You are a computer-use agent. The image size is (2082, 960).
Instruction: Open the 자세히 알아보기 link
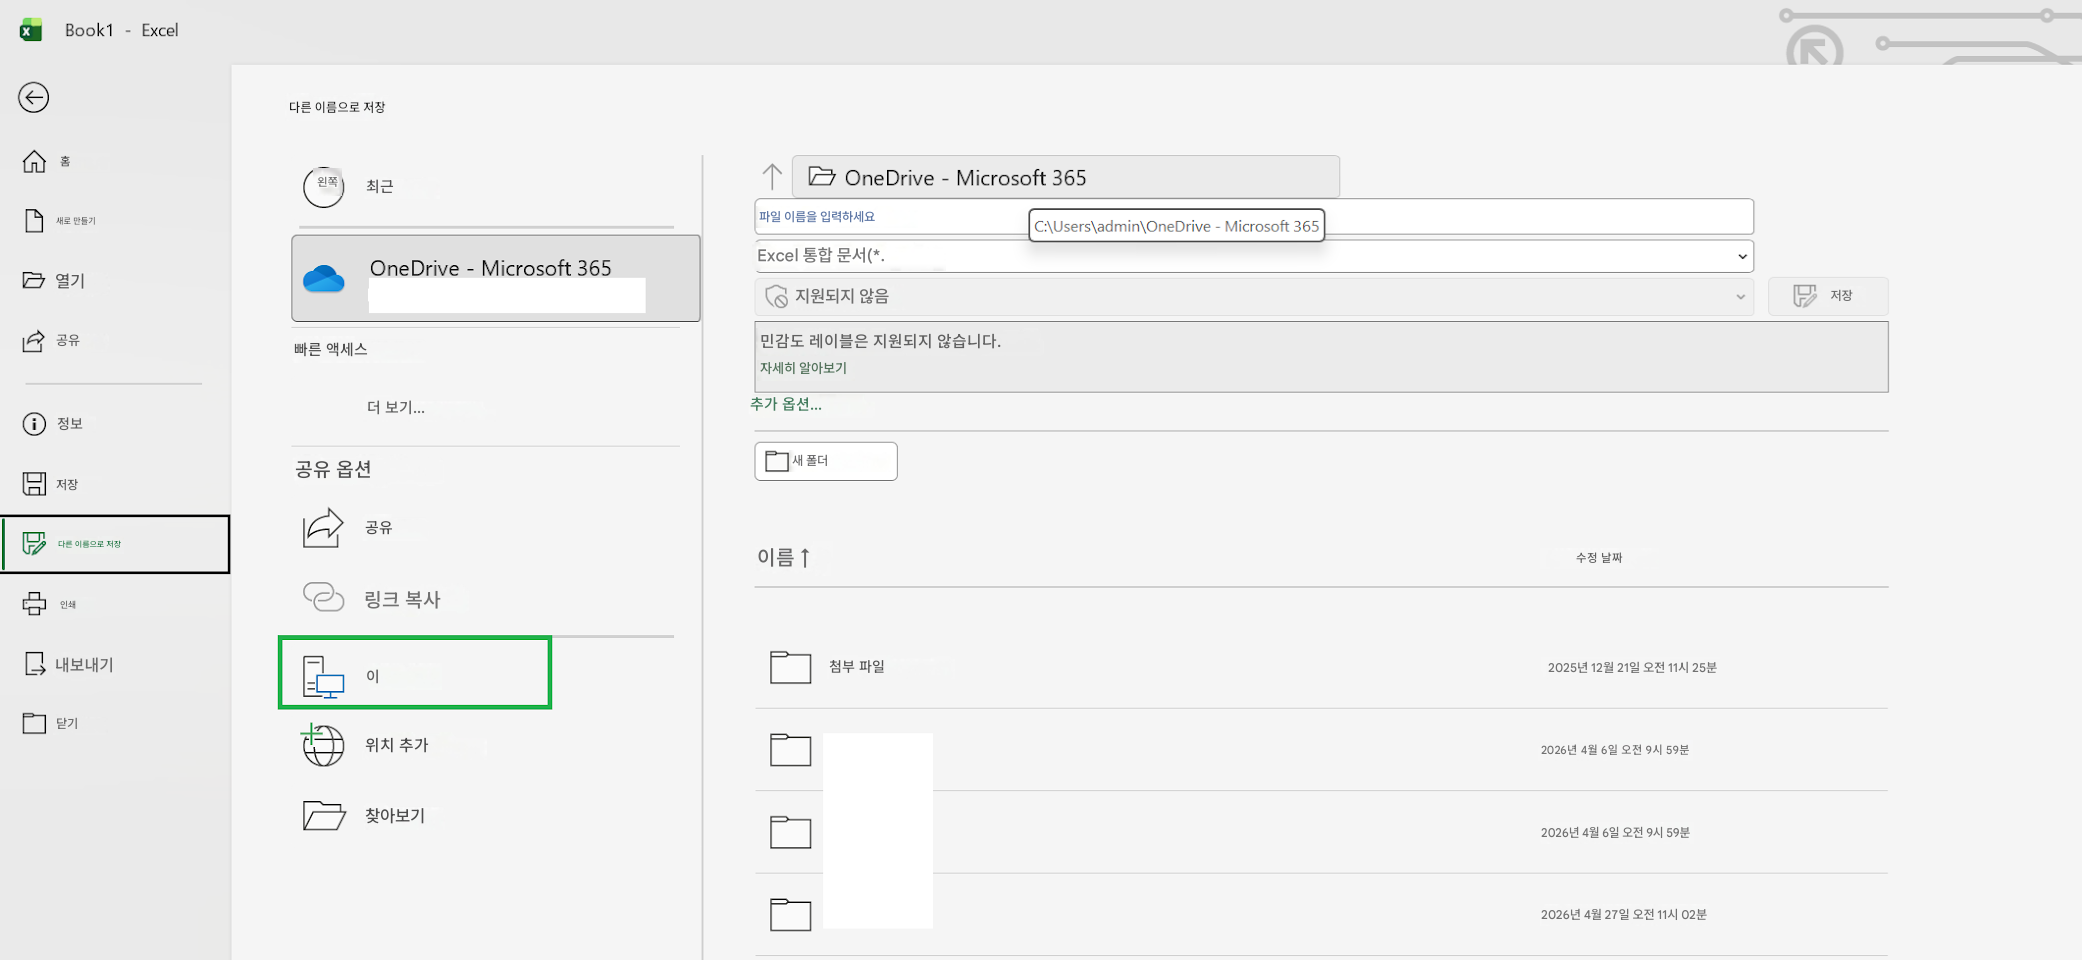(803, 368)
